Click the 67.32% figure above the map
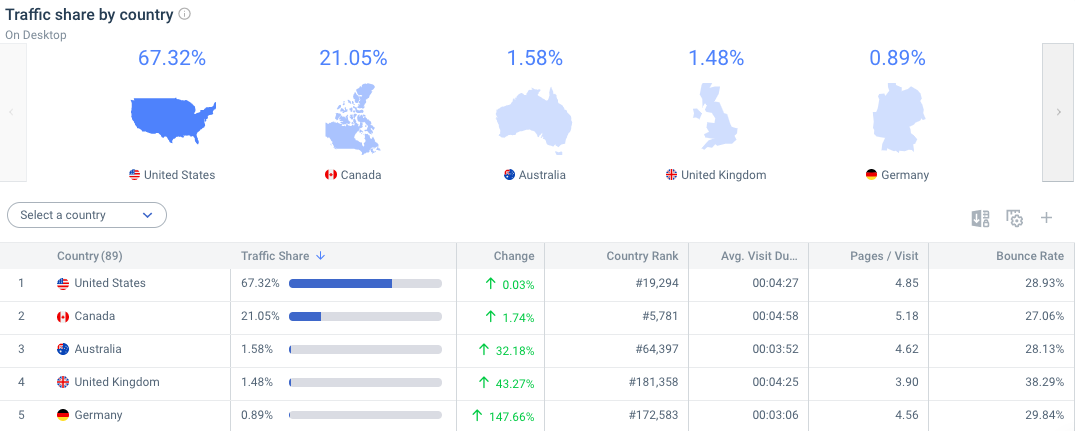The height and width of the screenshot is (431, 1075). coord(172,58)
